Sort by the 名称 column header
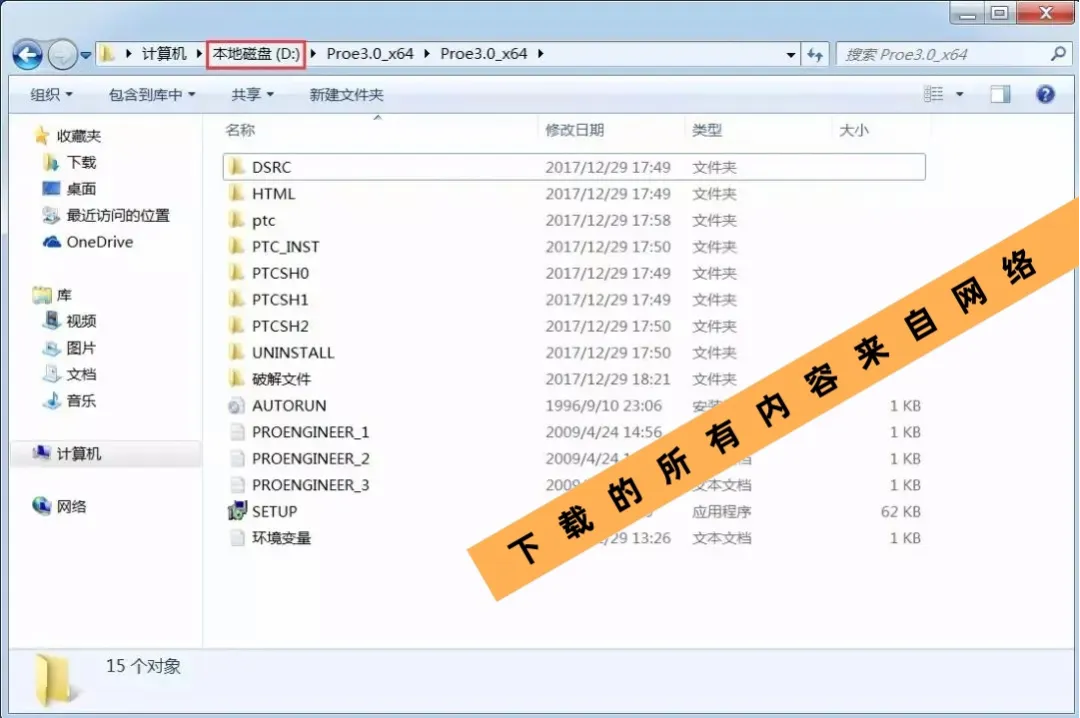 point(240,130)
